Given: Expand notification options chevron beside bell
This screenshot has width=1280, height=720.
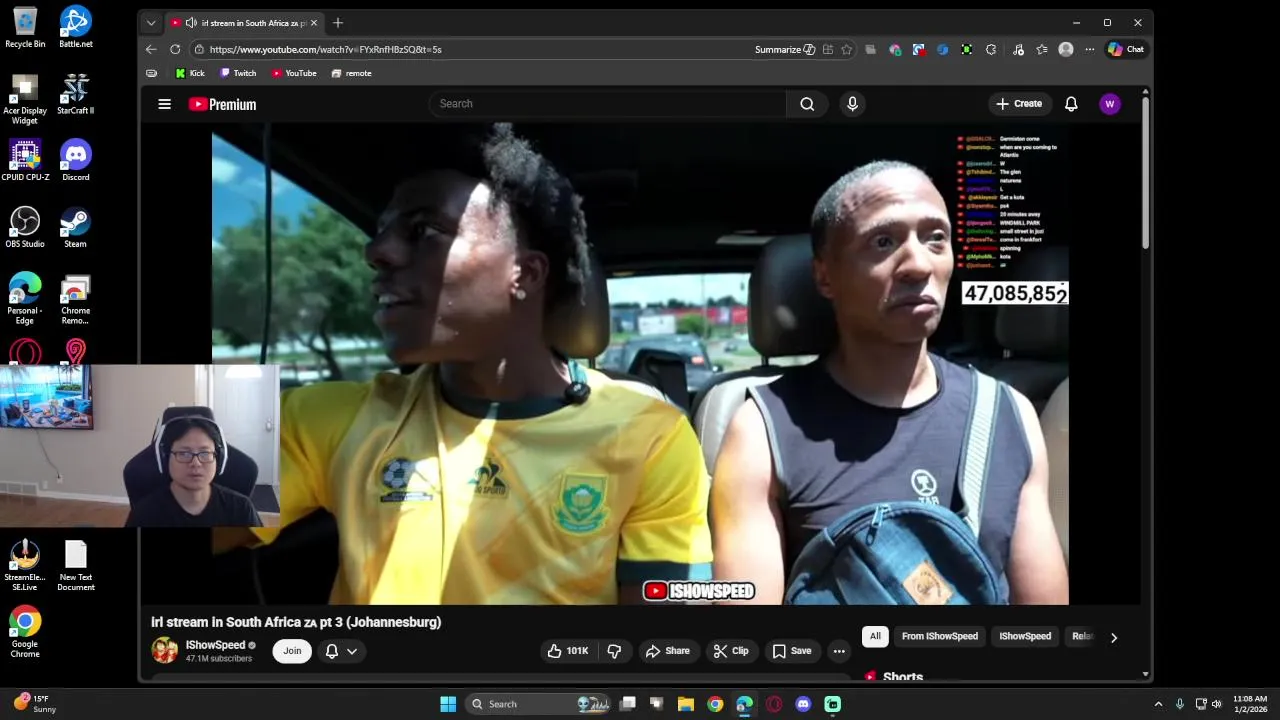Looking at the screenshot, I should pyautogui.click(x=352, y=651).
